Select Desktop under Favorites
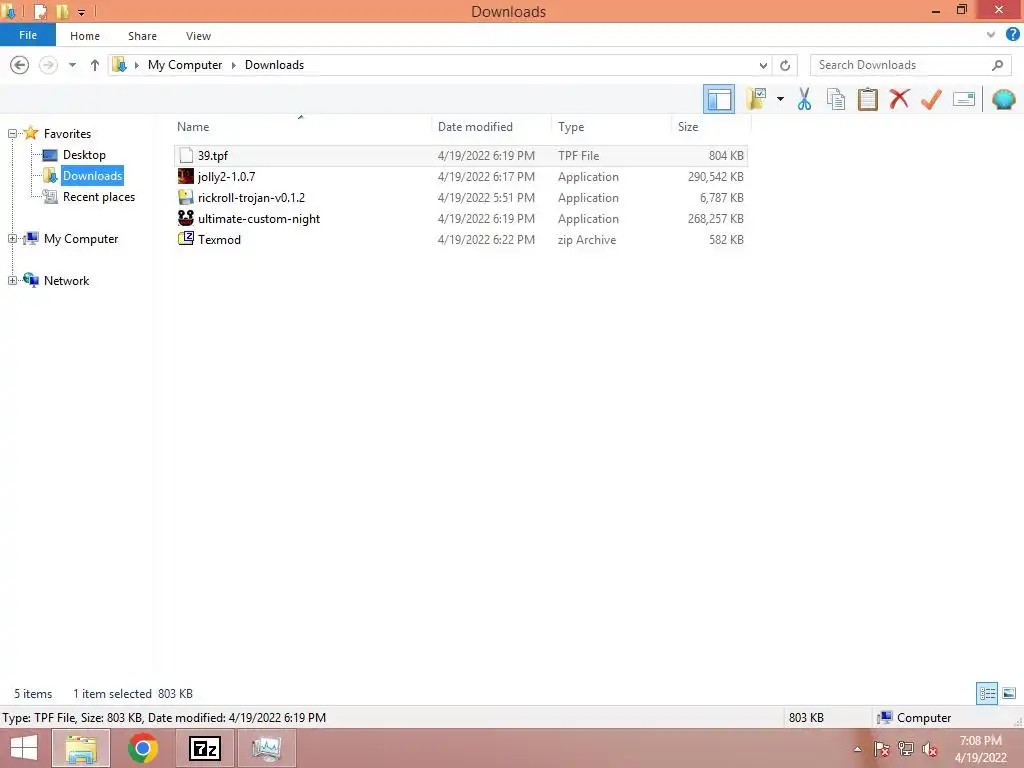This screenshot has width=1024, height=768. pyautogui.click(x=84, y=155)
